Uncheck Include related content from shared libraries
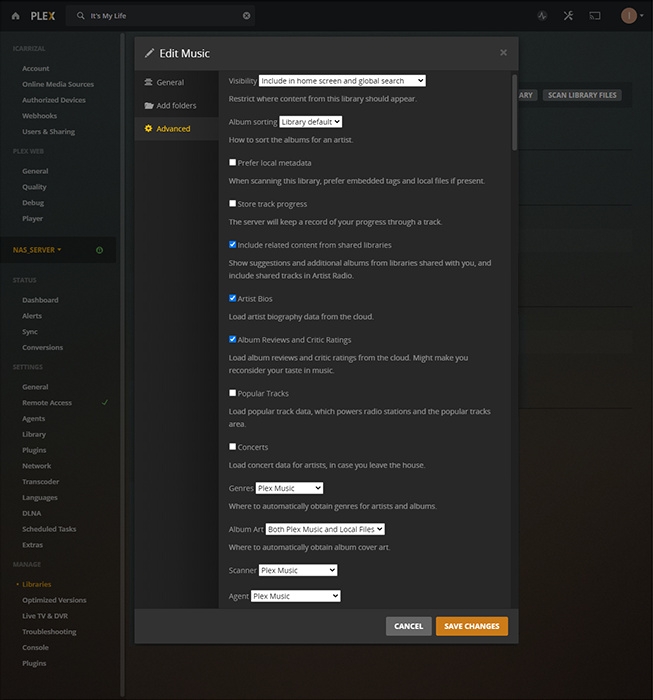The height and width of the screenshot is (700, 653). pyautogui.click(x=233, y=245)
